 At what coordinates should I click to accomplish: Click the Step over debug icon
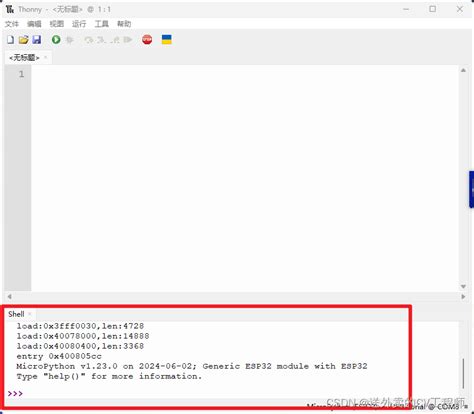coord(89,40)
